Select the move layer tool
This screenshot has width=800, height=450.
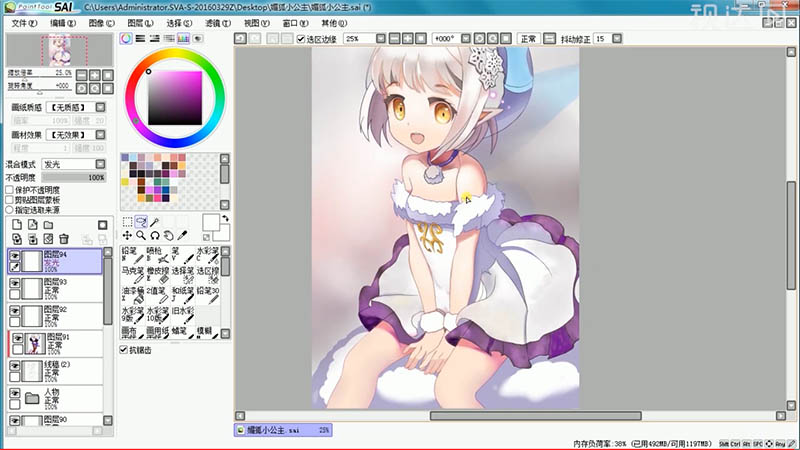click(128, 235)
